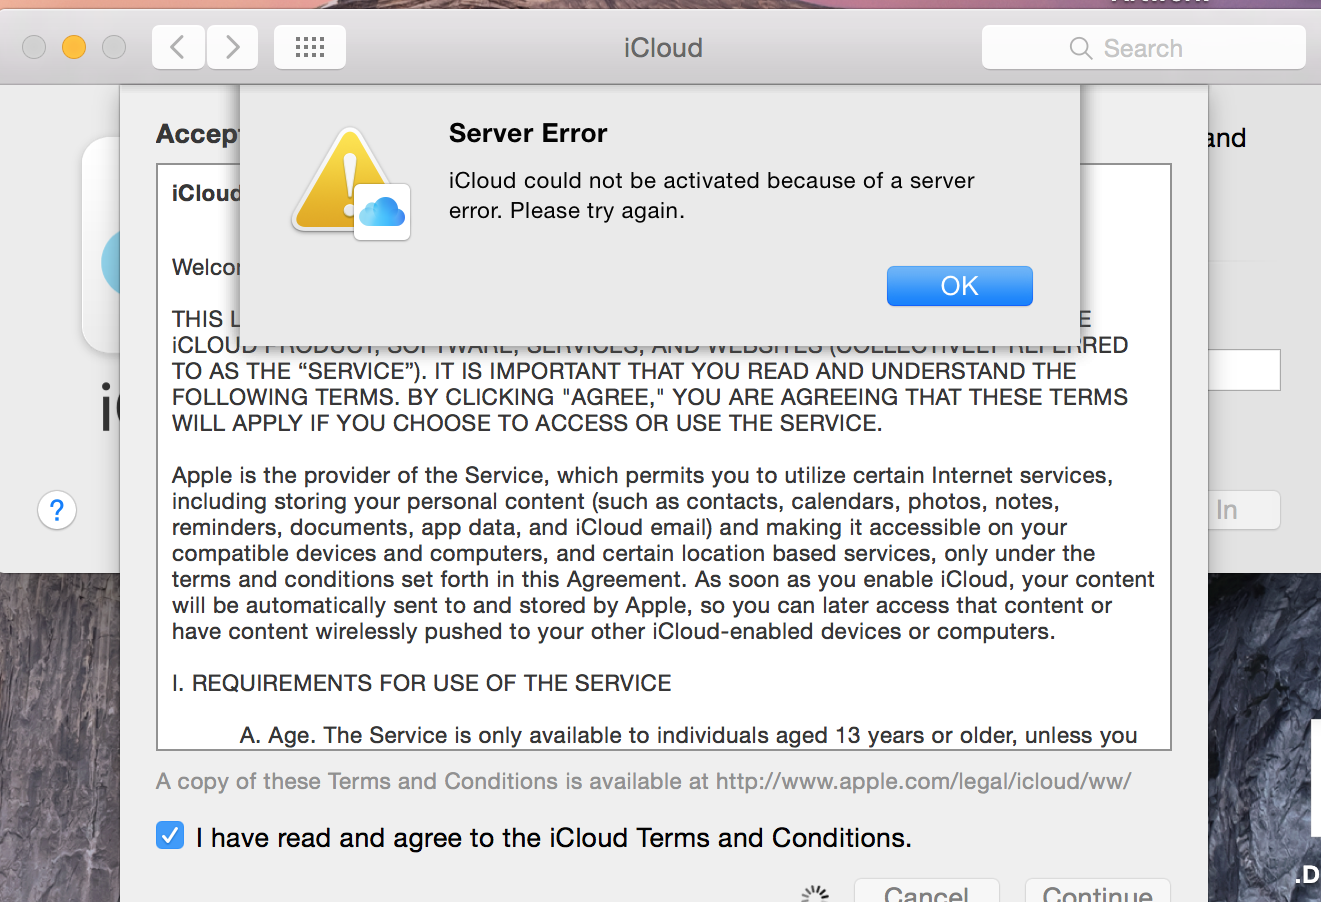1321x902 pixels.
Task: Go back with the toolbar back arrow
Action: pos(178,47)
